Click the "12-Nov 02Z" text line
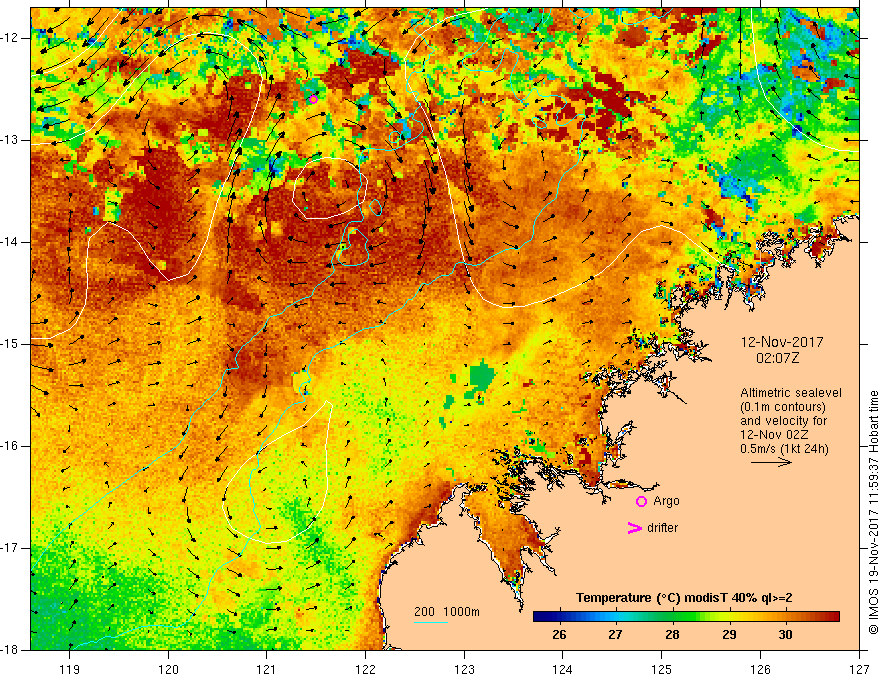The height and width of the screenshot is (680, 880). tap(776, 435)
